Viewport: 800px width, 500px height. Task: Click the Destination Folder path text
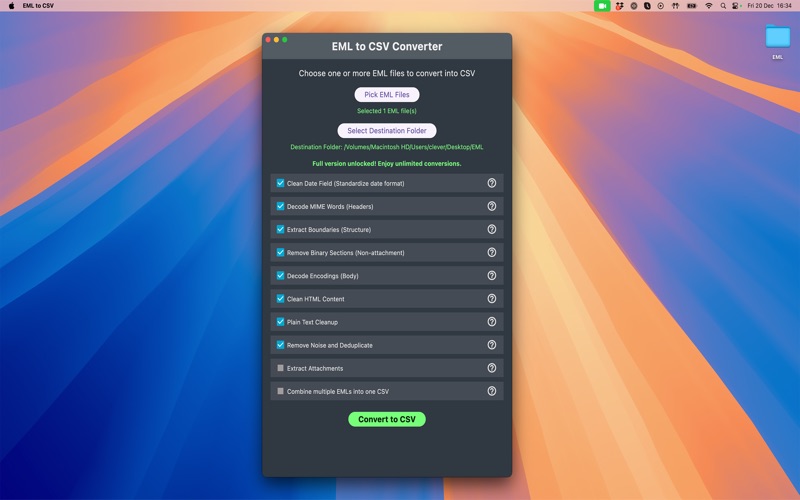point(387,147)
